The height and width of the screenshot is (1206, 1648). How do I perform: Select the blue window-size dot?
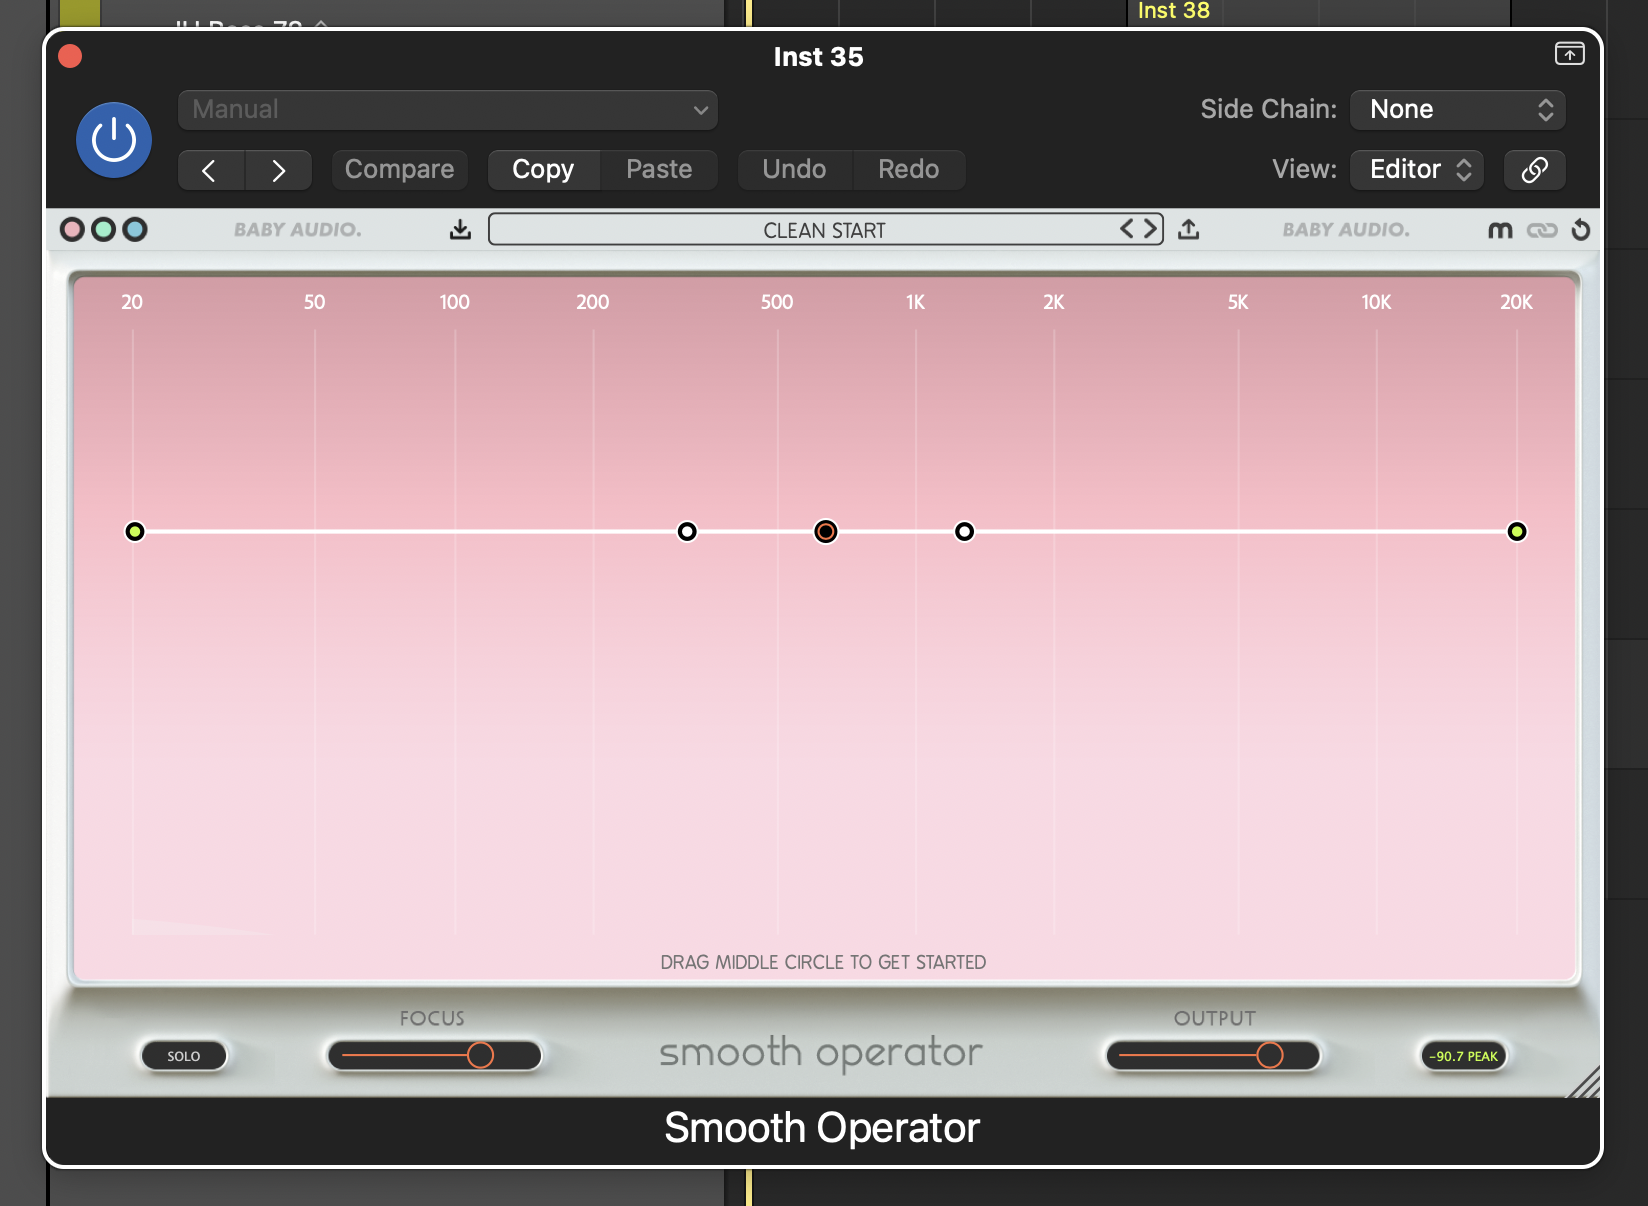click(135, 229)
